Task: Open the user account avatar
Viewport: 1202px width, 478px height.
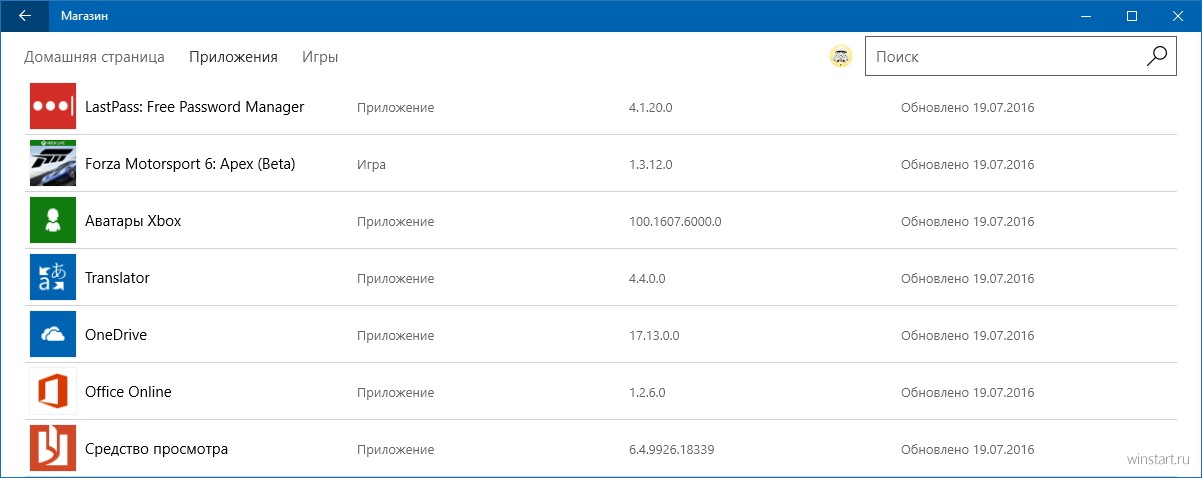Action: click(x=841, y=57)
